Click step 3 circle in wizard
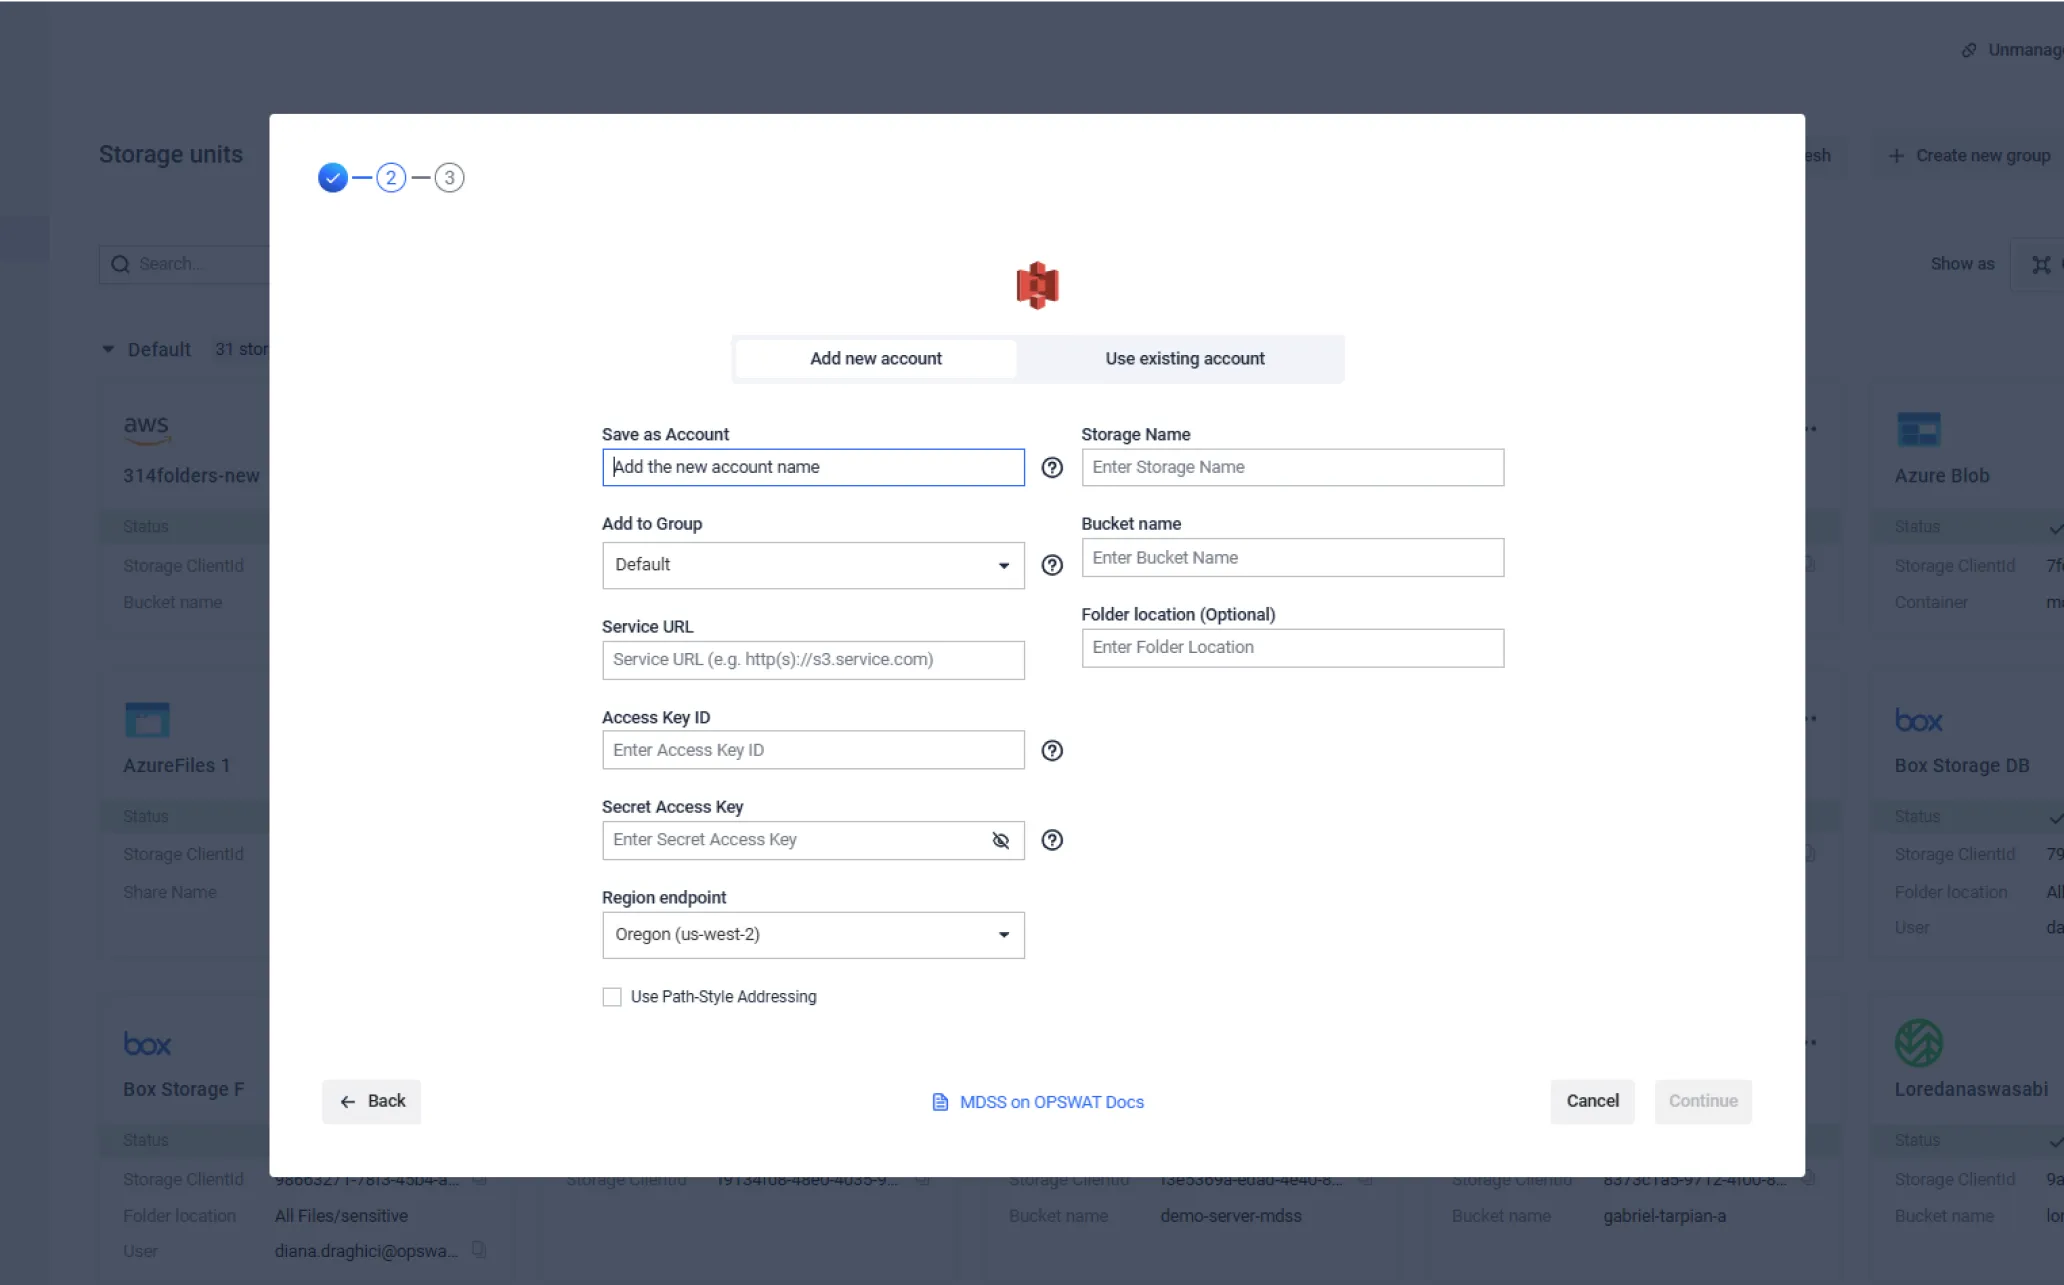The image size is (2064, 1285). pos(449,178)
